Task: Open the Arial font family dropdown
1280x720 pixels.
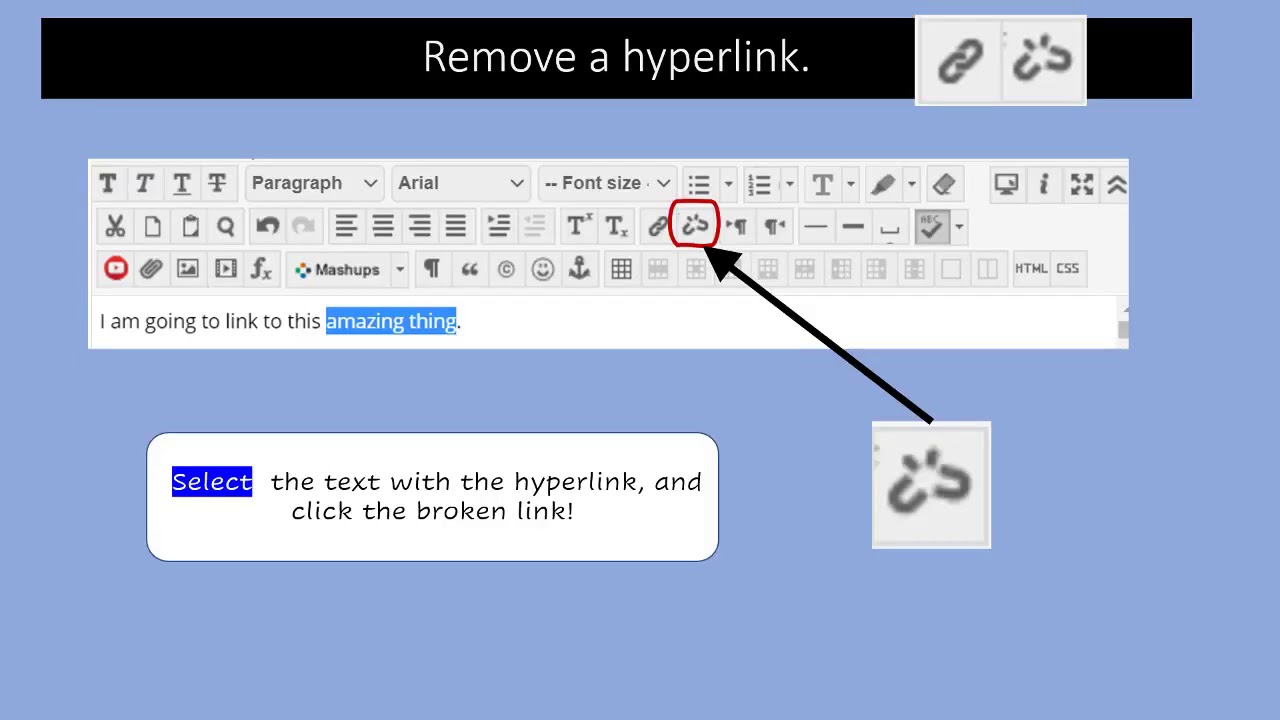Action: pos(460,183)
